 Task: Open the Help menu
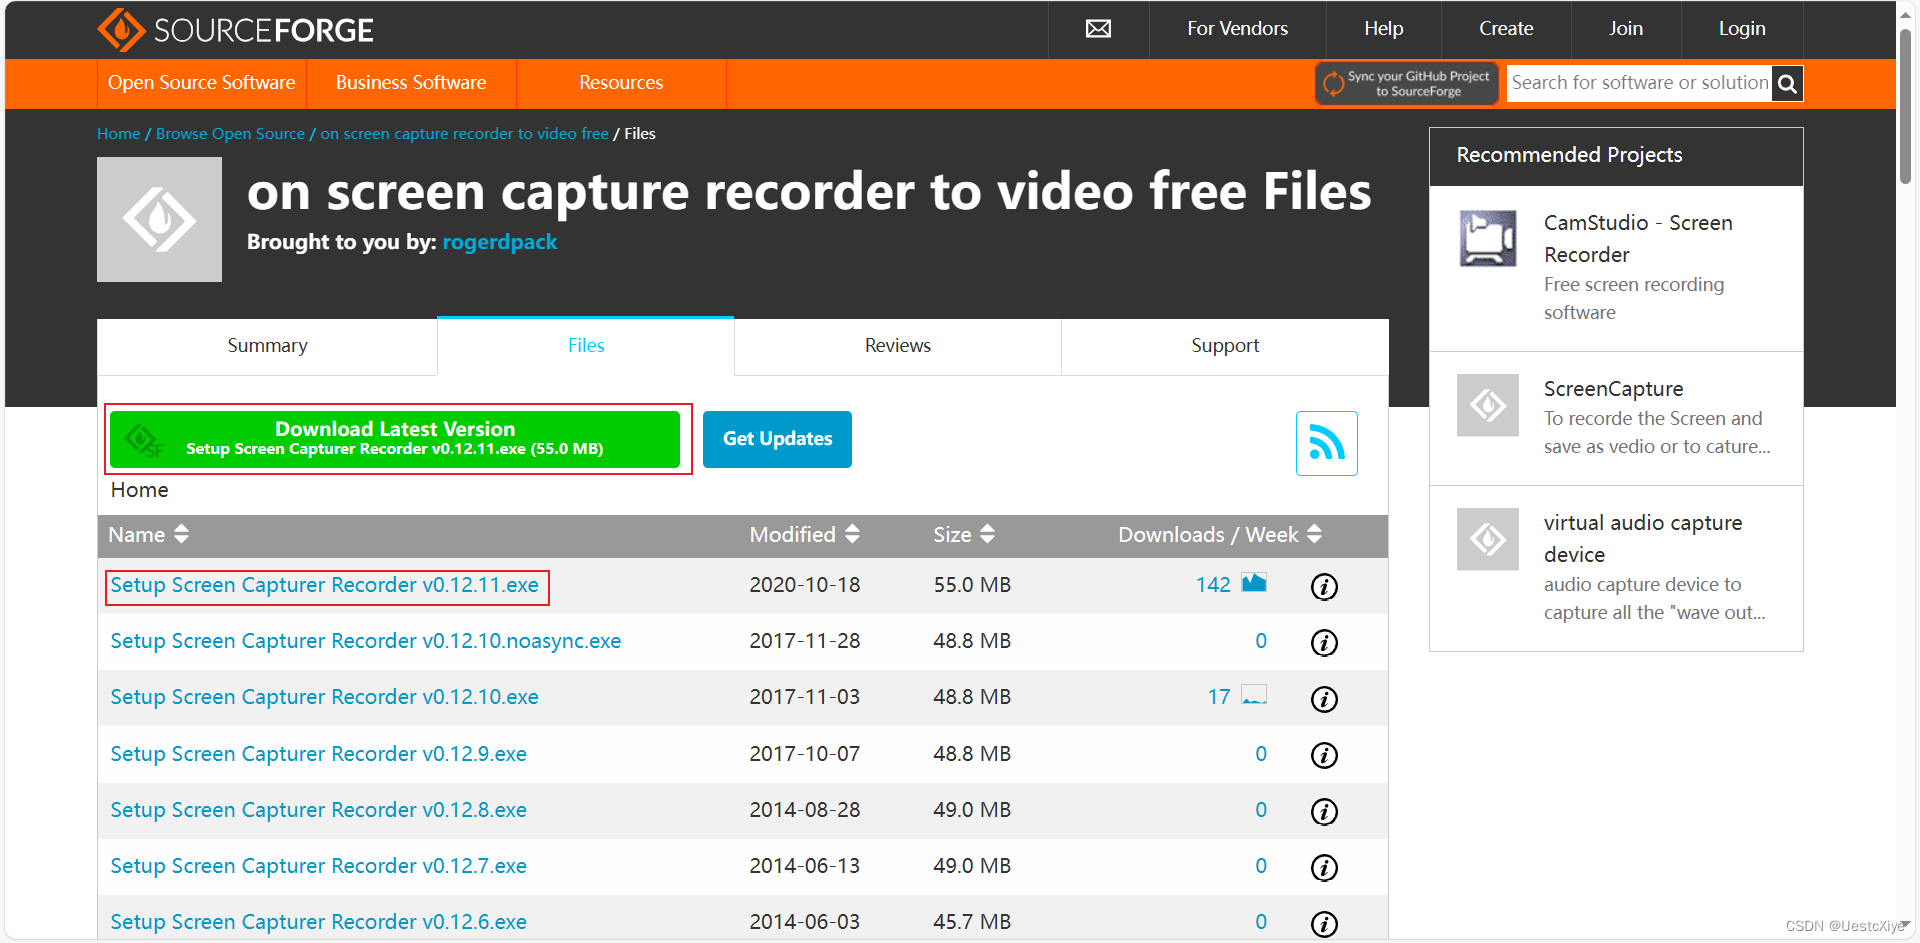pyautogui.click(x=1383, y=29)
